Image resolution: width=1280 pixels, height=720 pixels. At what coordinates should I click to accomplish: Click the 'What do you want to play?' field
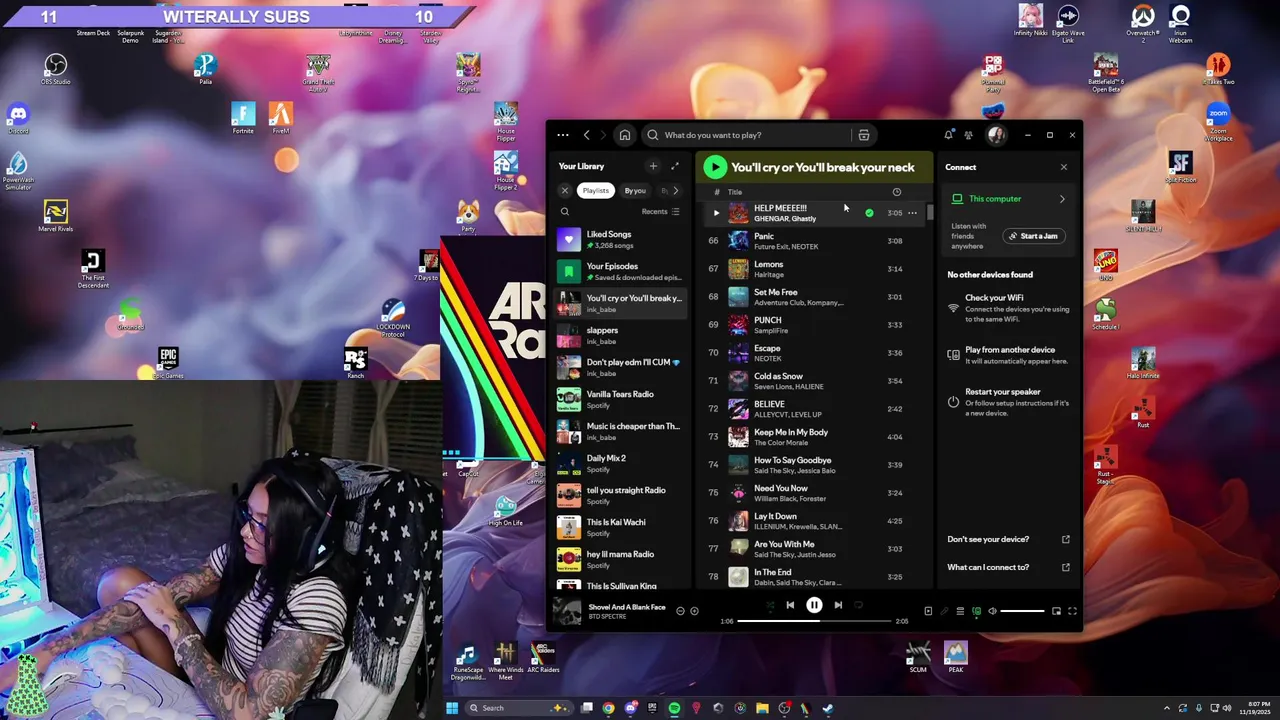coord(750,135)
